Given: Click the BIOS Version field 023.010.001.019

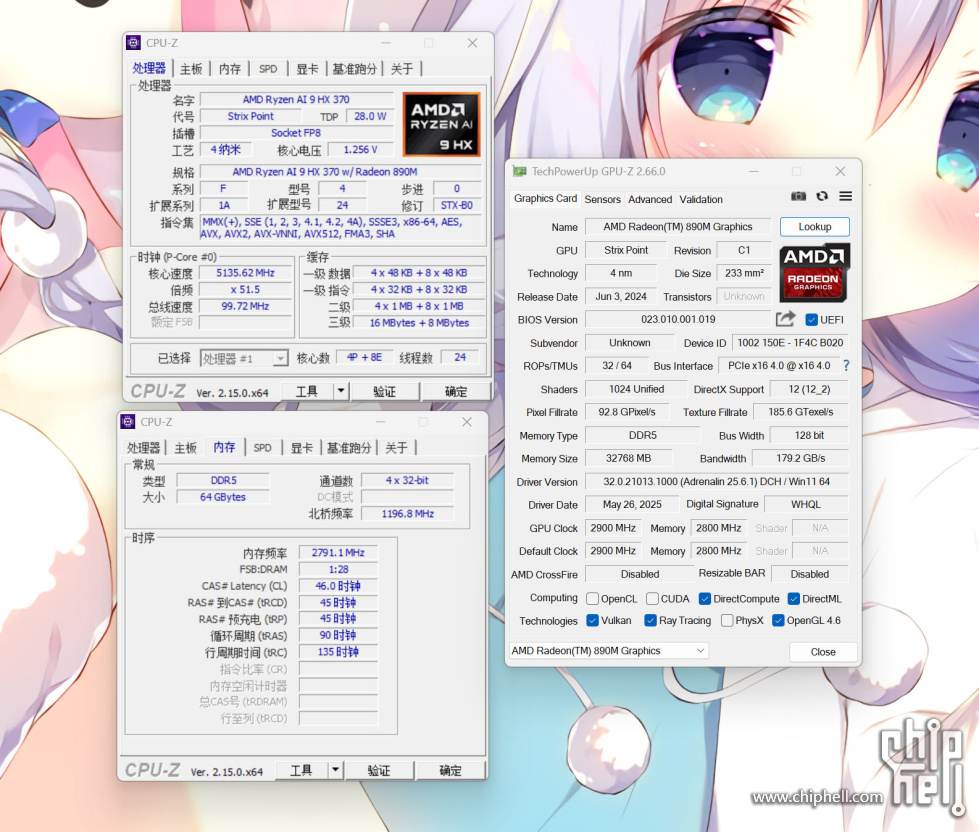Looking at the screenshot, I should (678, 319).
